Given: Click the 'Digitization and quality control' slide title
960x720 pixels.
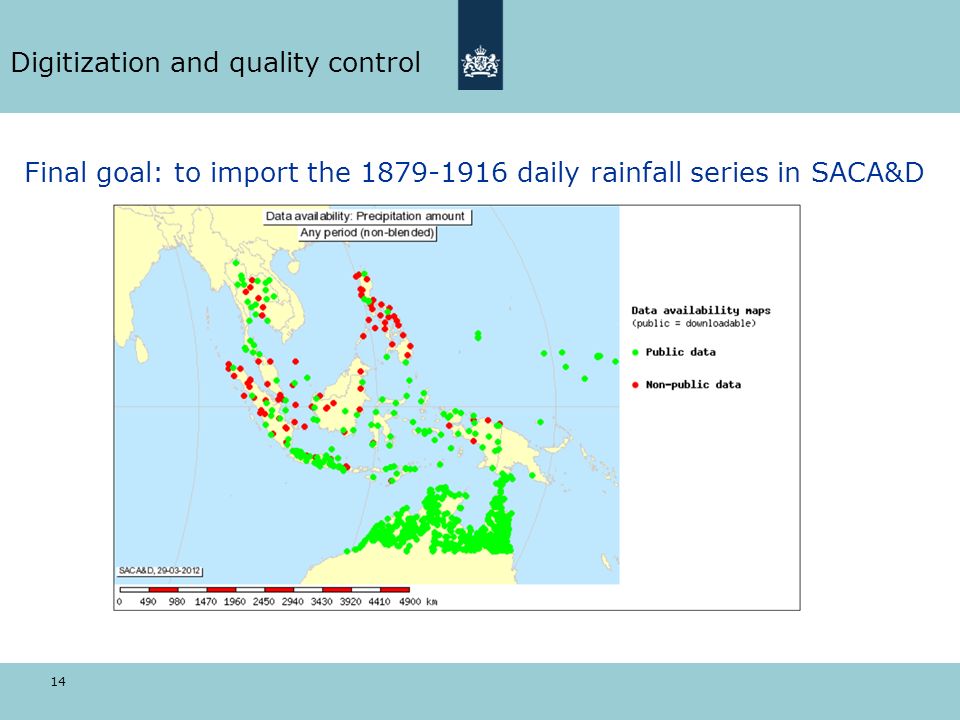Looking at the screenshot, I should 216,63.
